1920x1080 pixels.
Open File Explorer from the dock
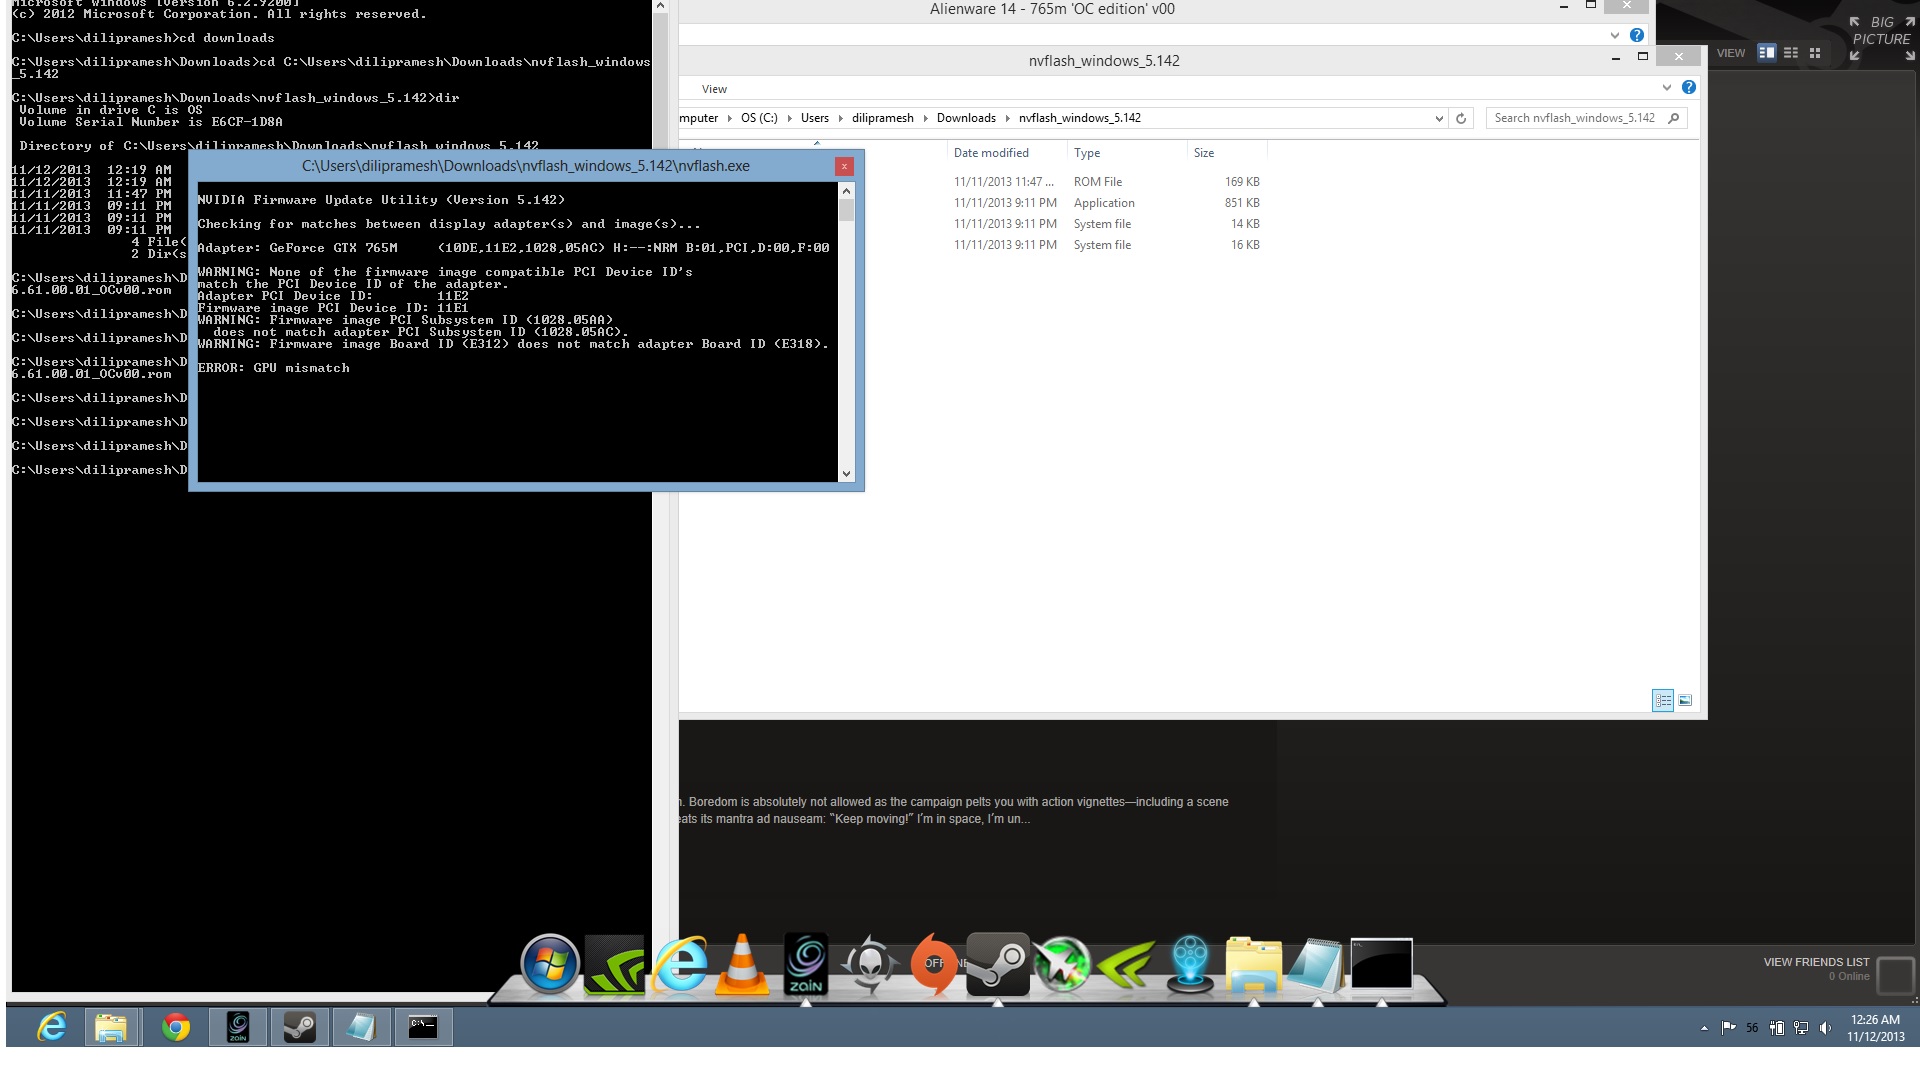point(1253,965)
